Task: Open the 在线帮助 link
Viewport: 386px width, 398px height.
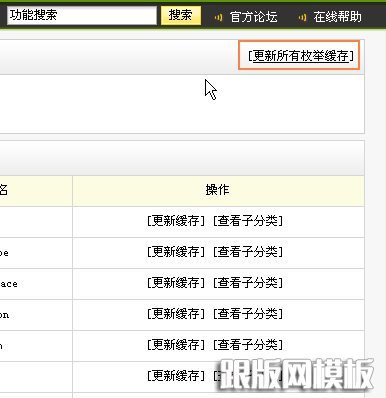Action: point(337,17)
